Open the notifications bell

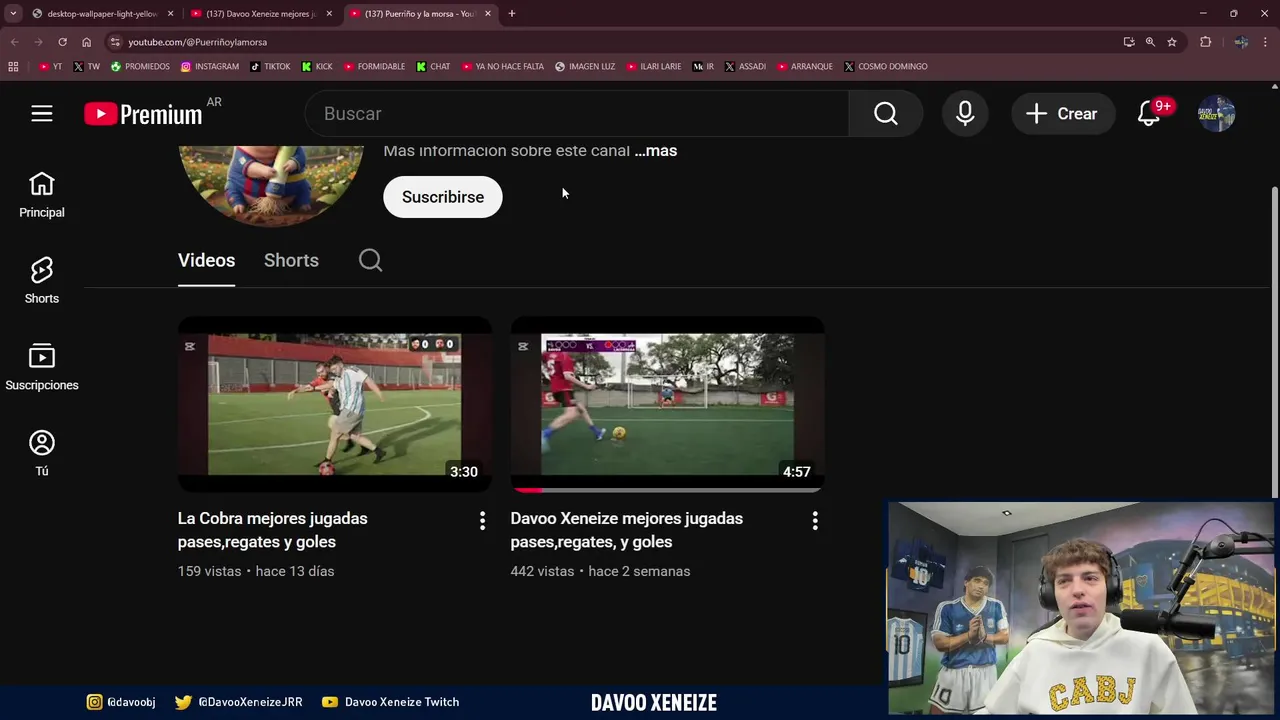[x=1149, y=114]
